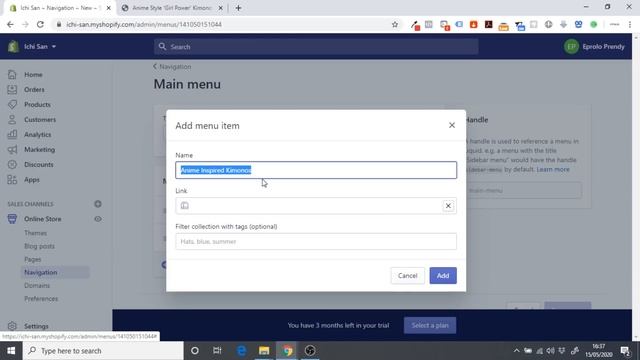Add a sales channel with plus icon
Viewport: 640px width, 360px height.
coord(98,204)
